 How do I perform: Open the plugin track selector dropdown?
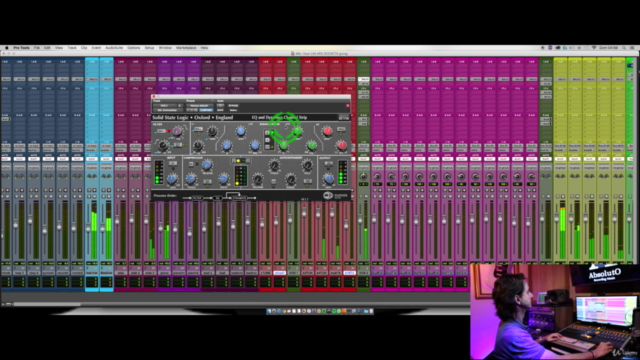point(164,105)
